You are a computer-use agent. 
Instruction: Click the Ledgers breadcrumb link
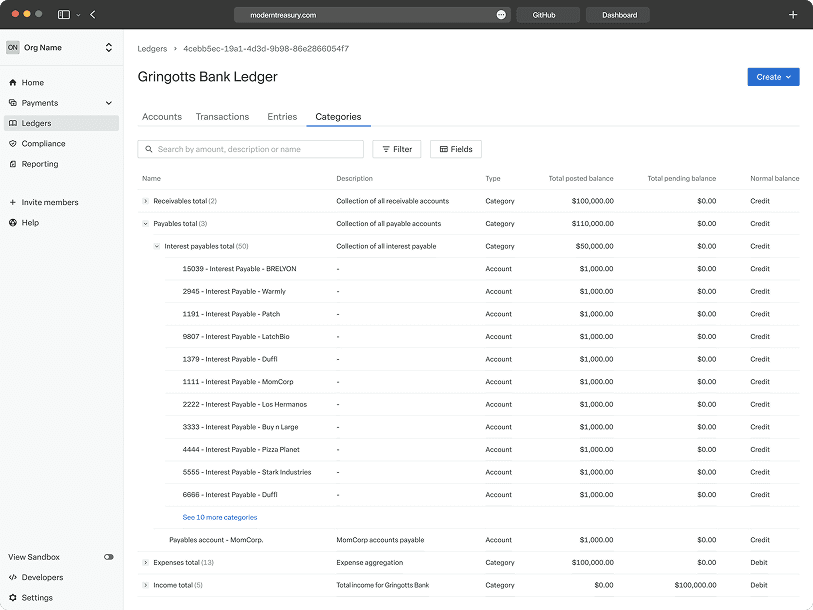pos(152,49)
